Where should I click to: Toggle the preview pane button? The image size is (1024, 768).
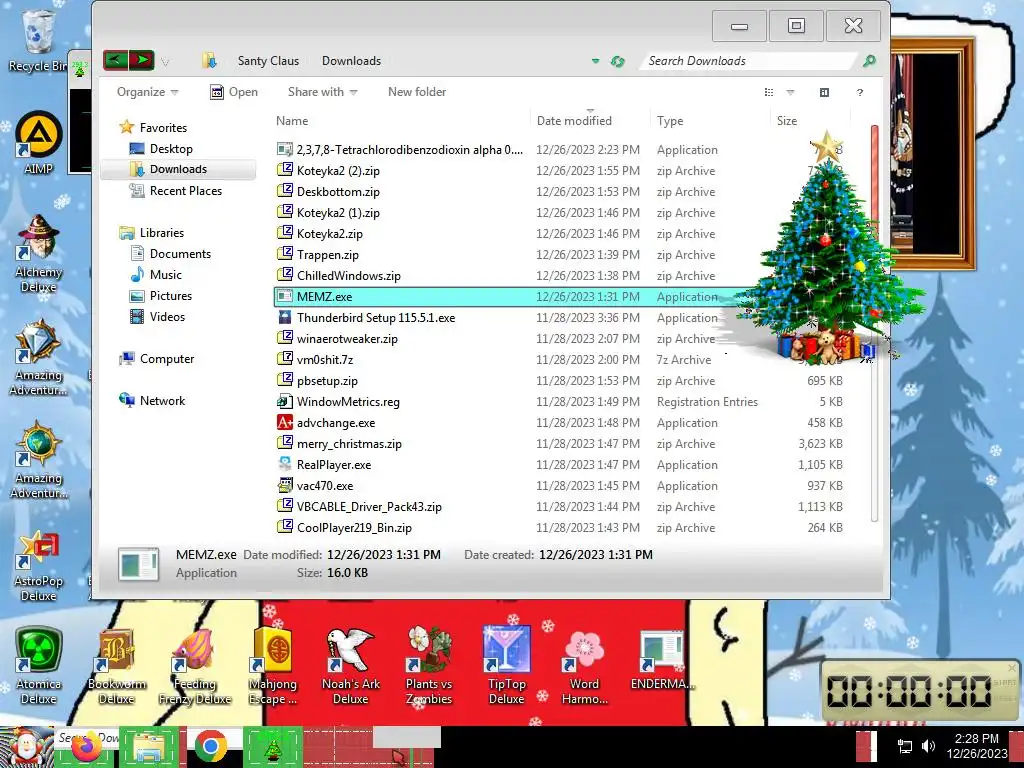coord(824,92)
